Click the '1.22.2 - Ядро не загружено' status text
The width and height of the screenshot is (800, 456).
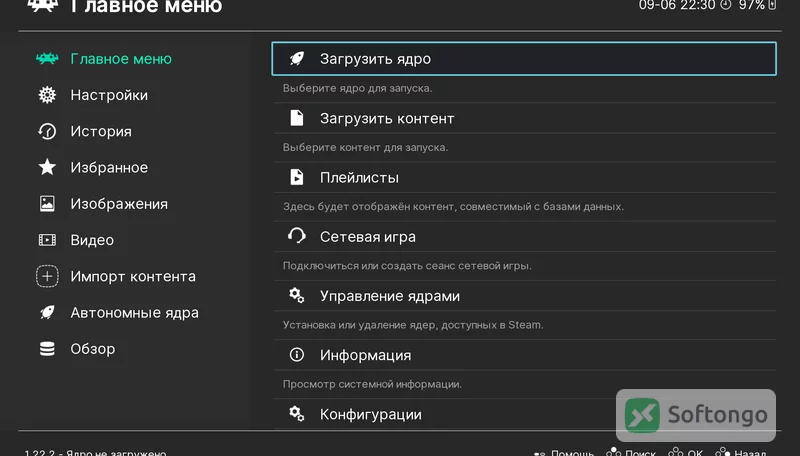[x=95, y=452]
